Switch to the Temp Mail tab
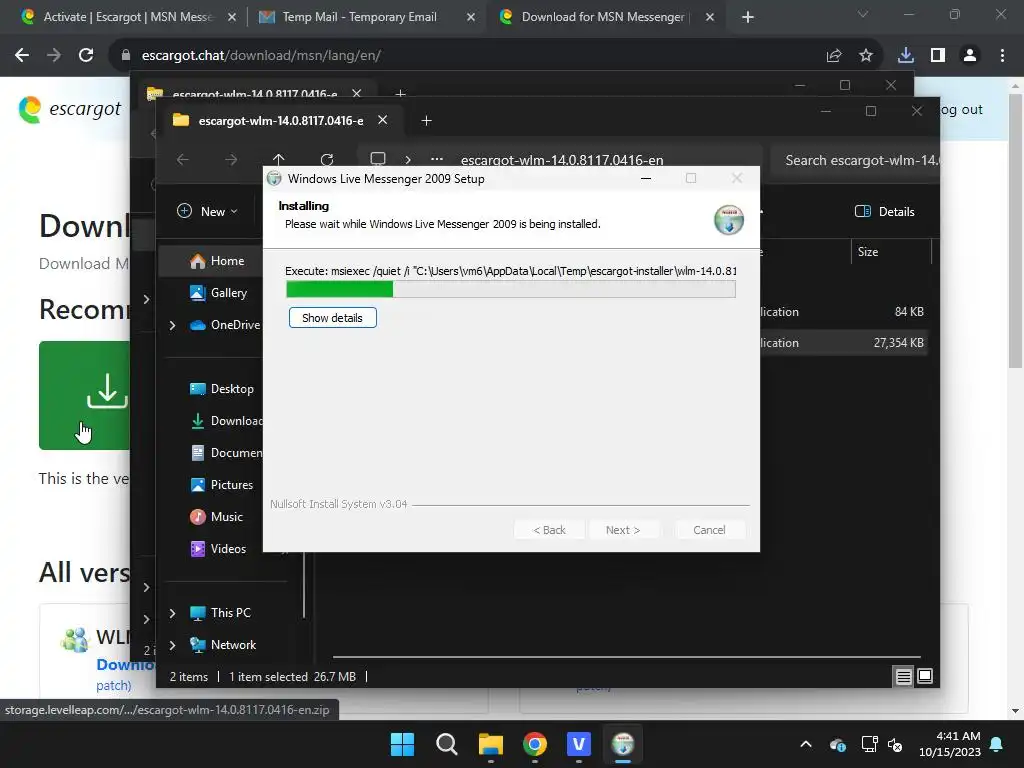Screen dimensions: 1024x768 [x=359, y=17]
